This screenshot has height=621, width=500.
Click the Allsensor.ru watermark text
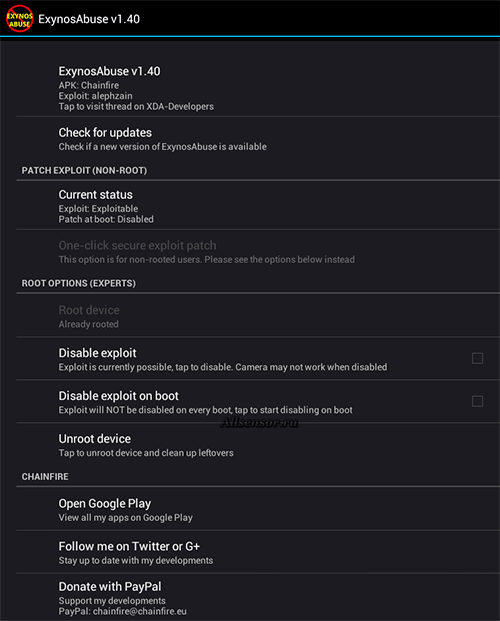(x=260, y=423)
